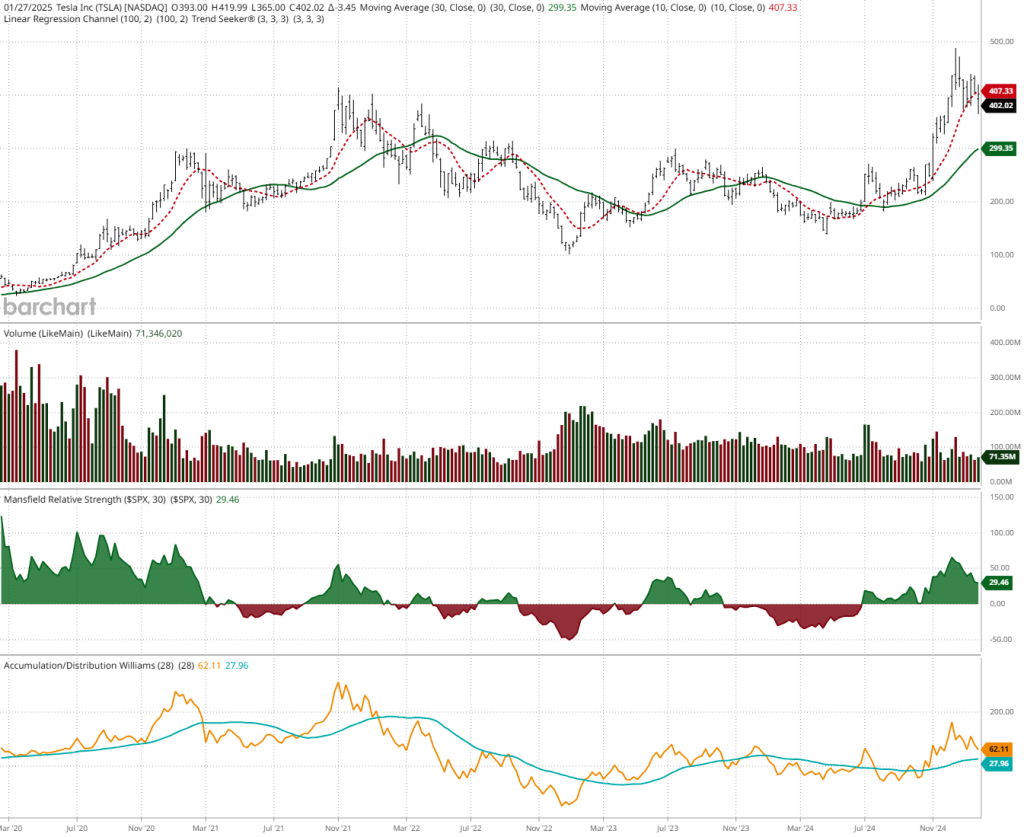
Task: Click the teal 27.96 value tag
Action: coord(998,763)
